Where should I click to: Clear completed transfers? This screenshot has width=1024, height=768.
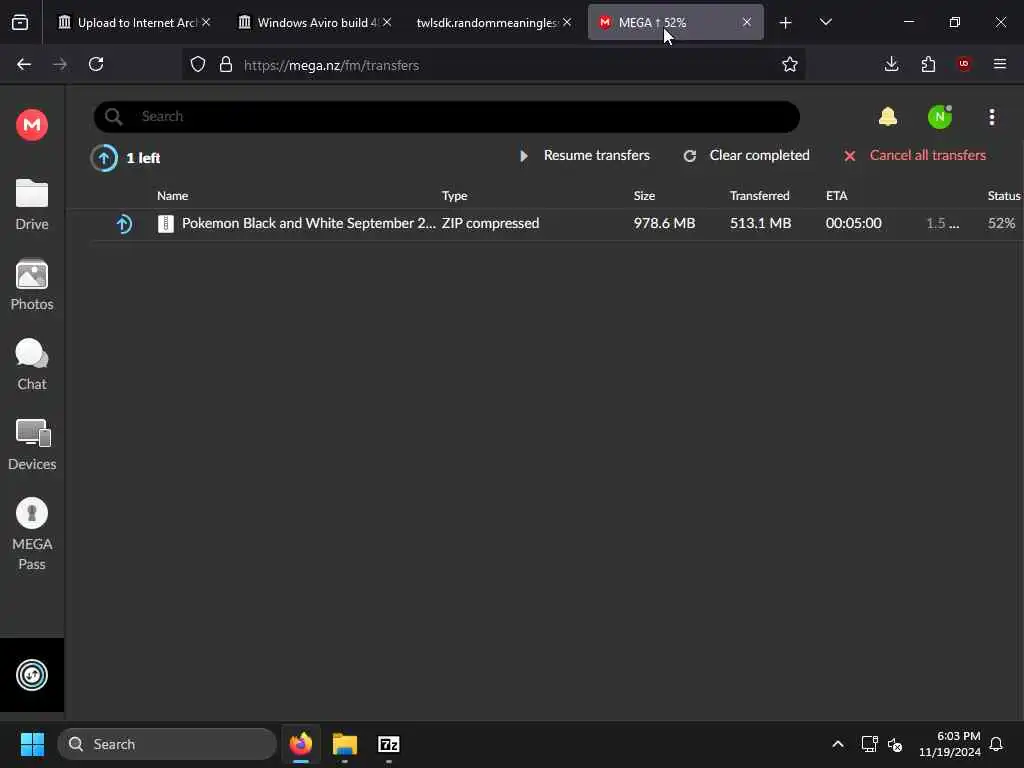(x=746, y=155)
